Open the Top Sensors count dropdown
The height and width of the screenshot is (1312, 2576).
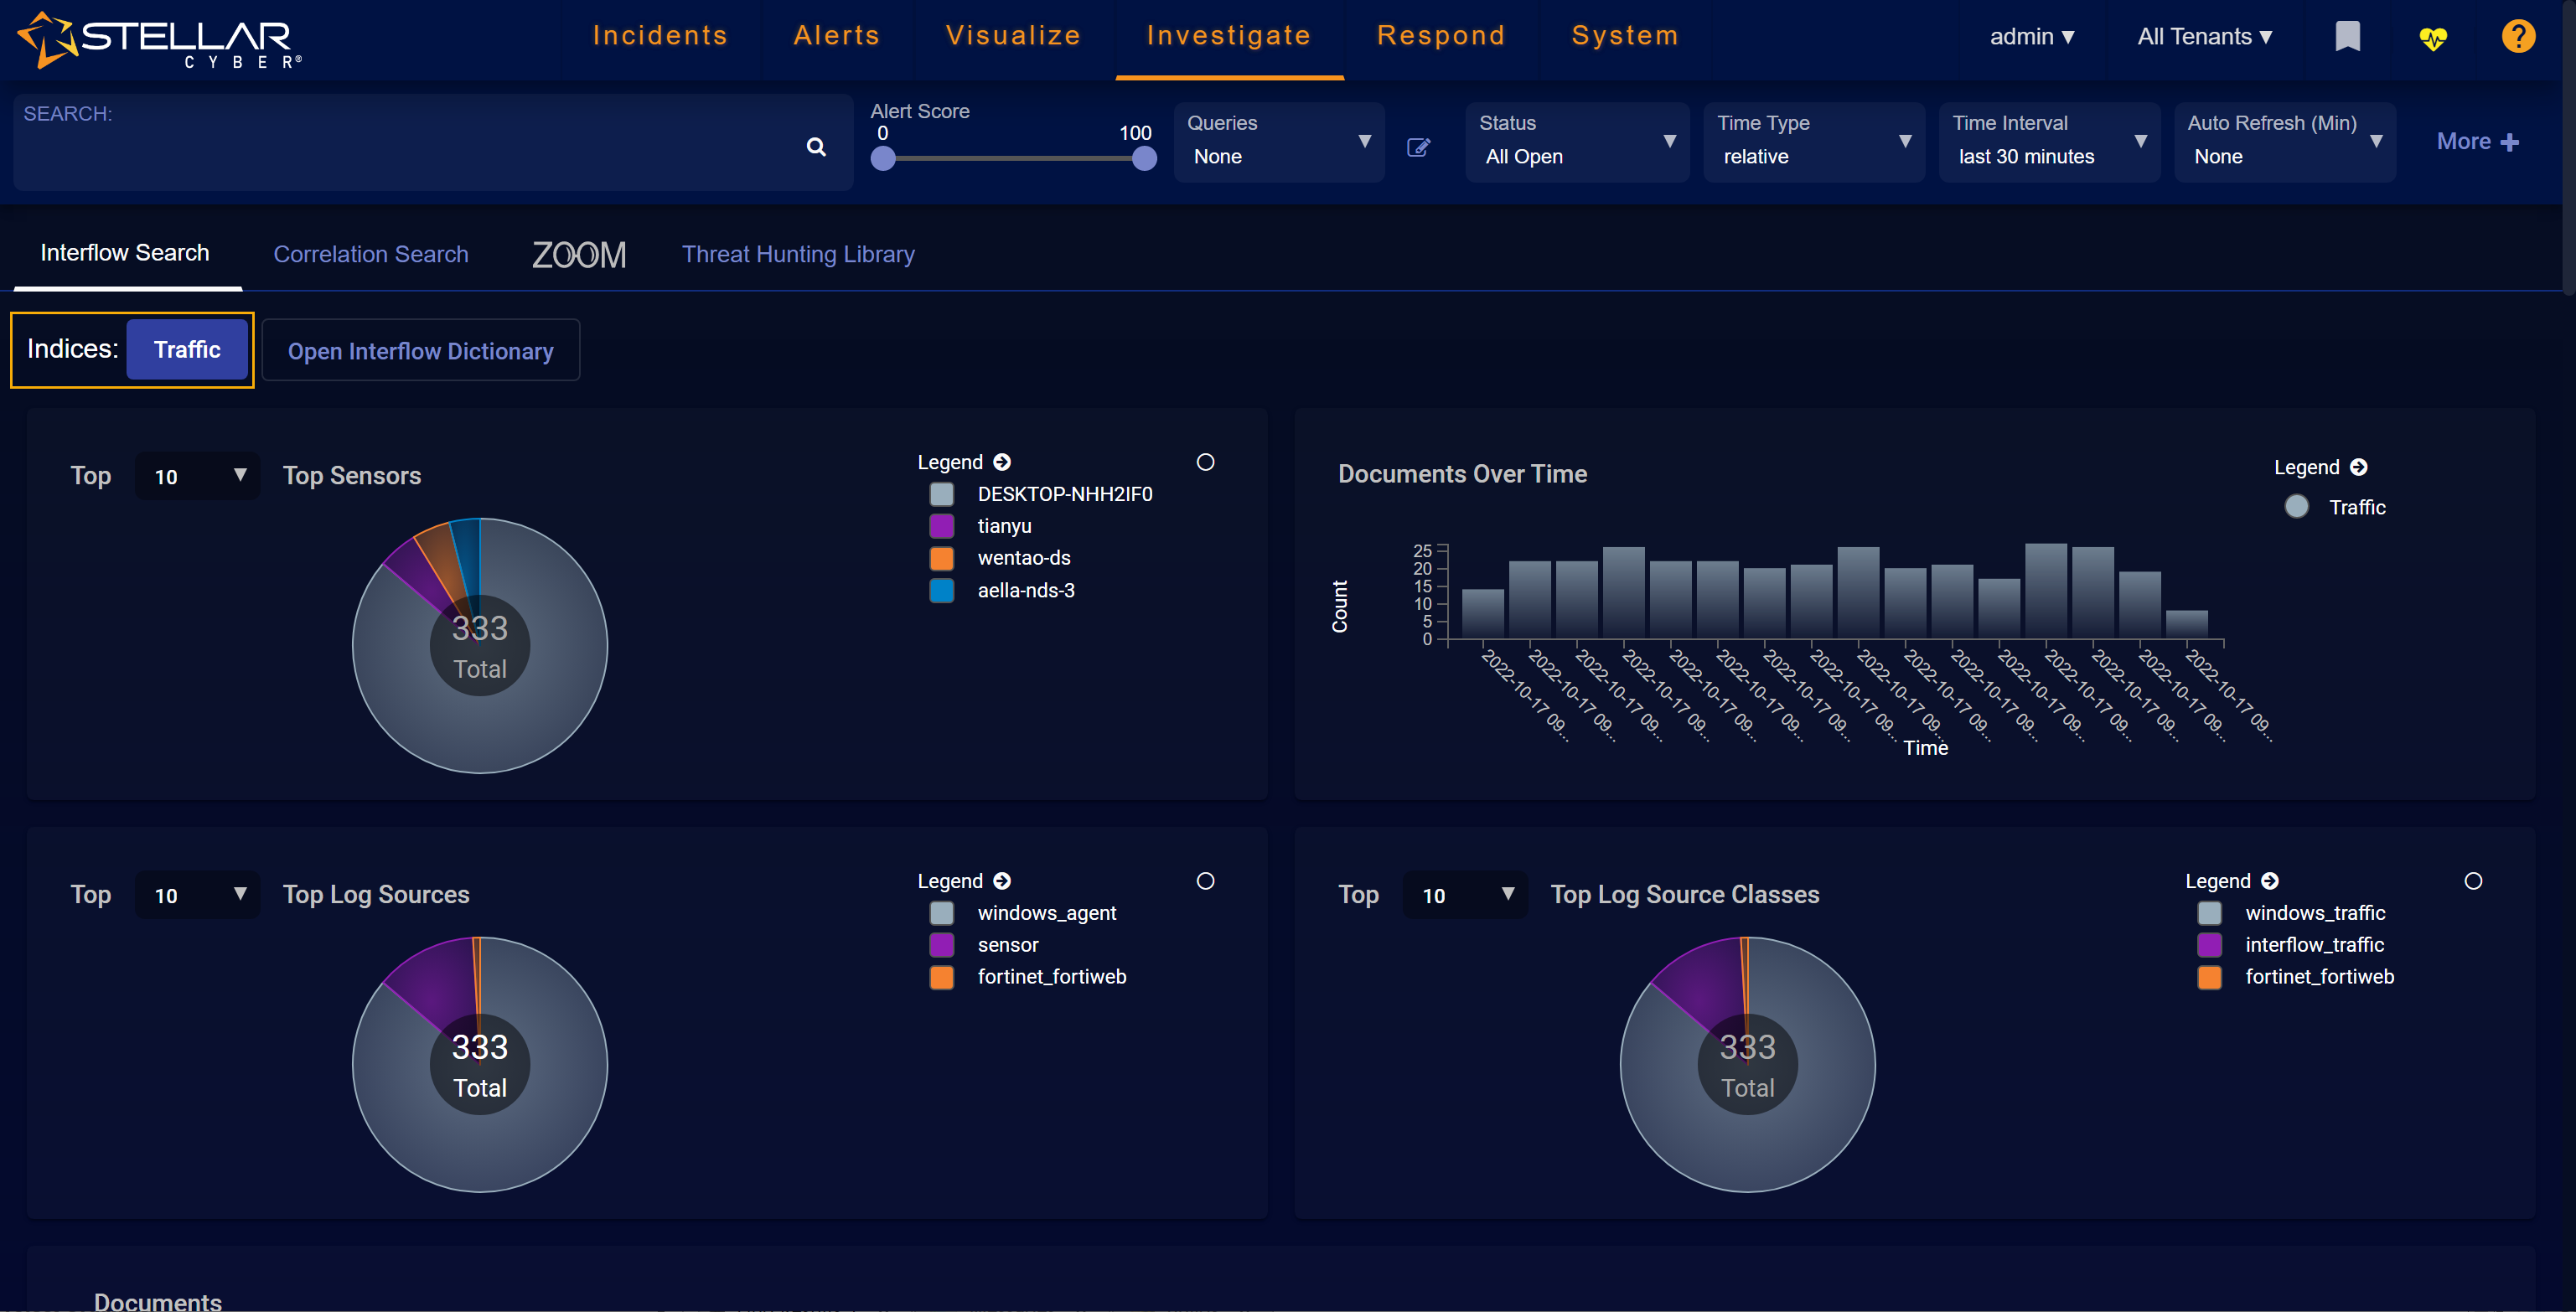[x=198, y=476]
